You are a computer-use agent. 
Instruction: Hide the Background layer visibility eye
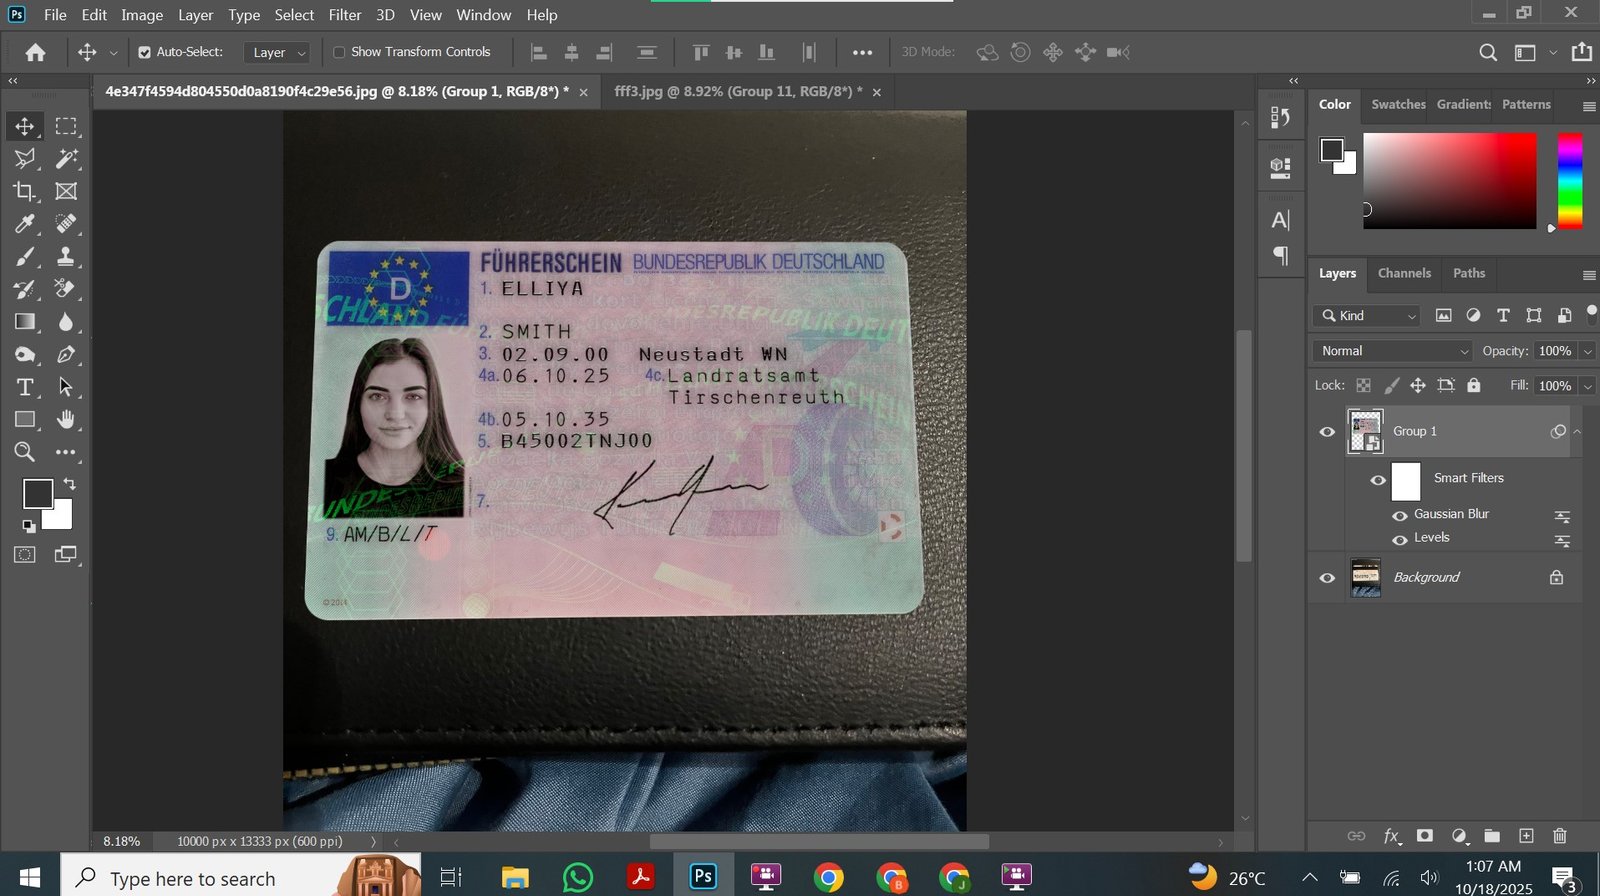coord(1327,578)
